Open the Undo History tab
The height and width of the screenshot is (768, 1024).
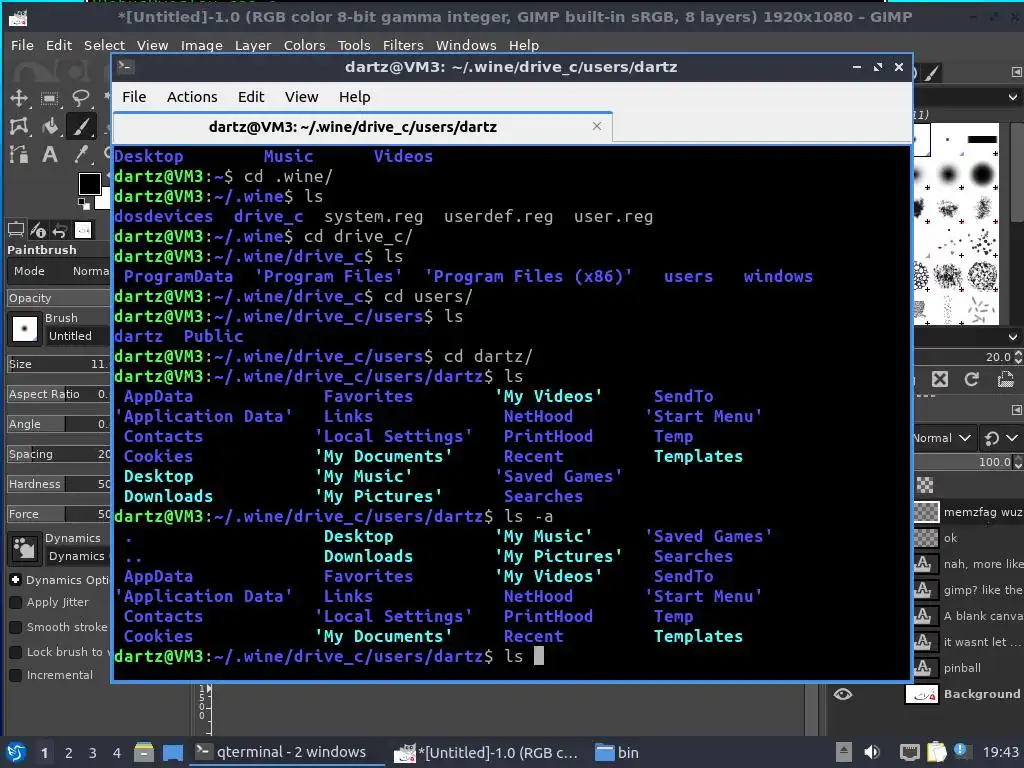(x=60, y=230)
